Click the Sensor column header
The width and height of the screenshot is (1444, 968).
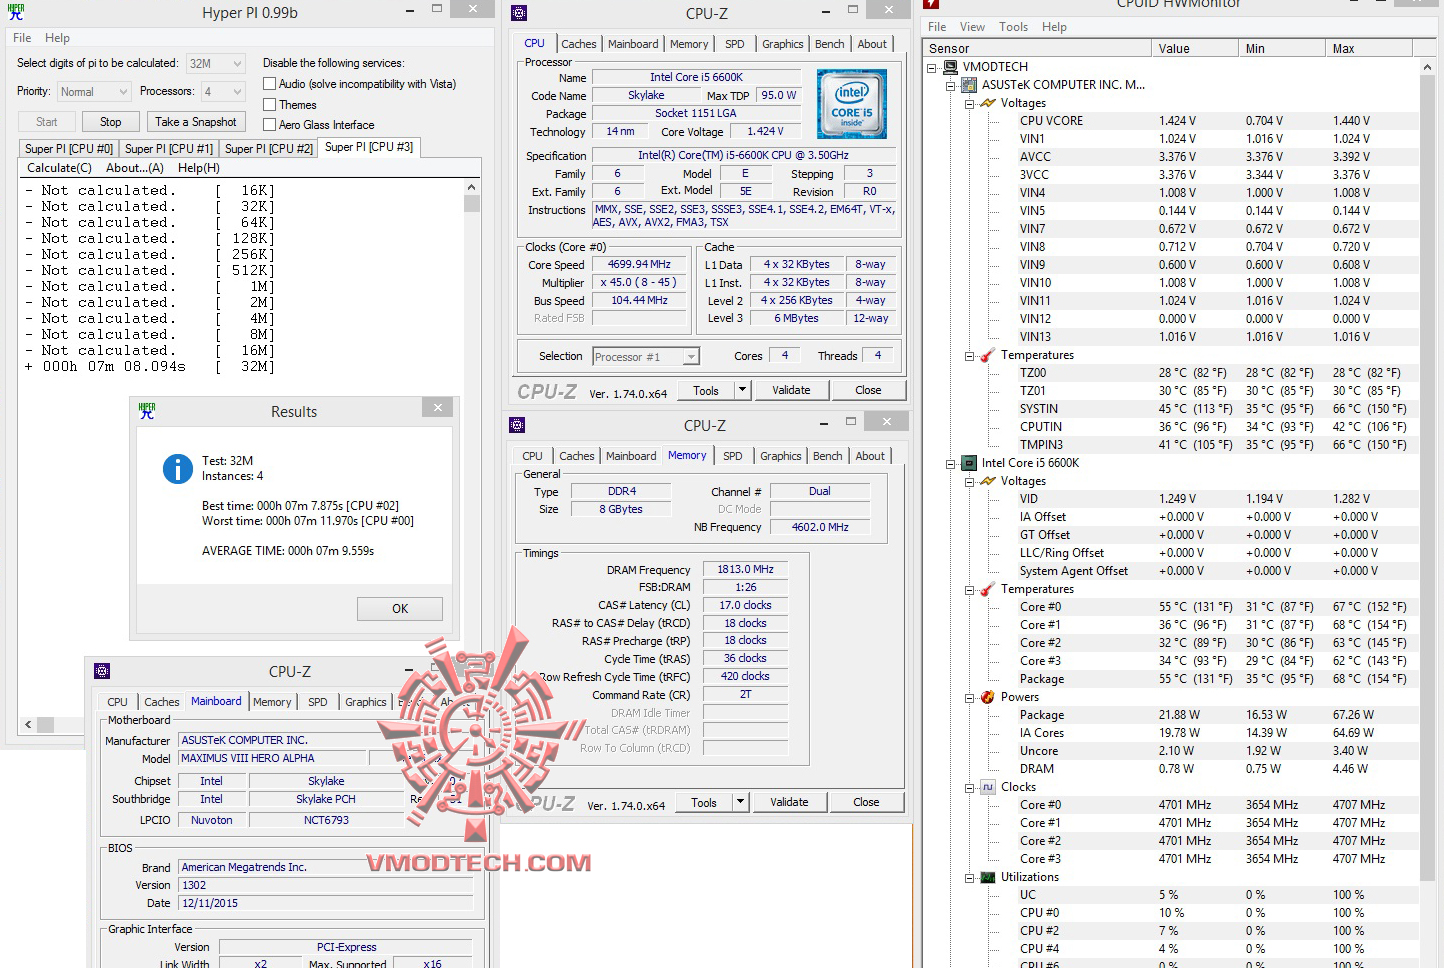[1037, 48]
